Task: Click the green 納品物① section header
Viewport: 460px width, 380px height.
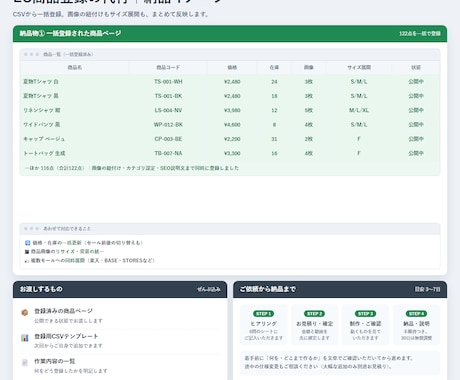Action: pos(230,34)
